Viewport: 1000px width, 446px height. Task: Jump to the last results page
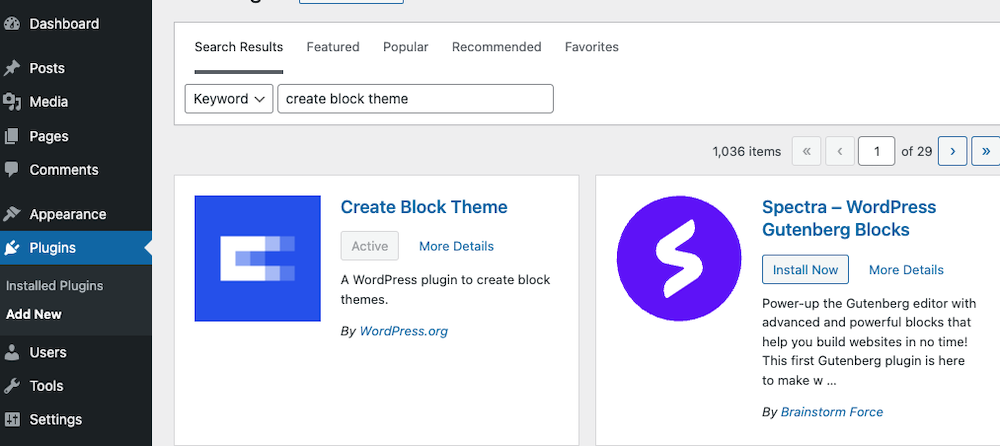pos(986,151)
